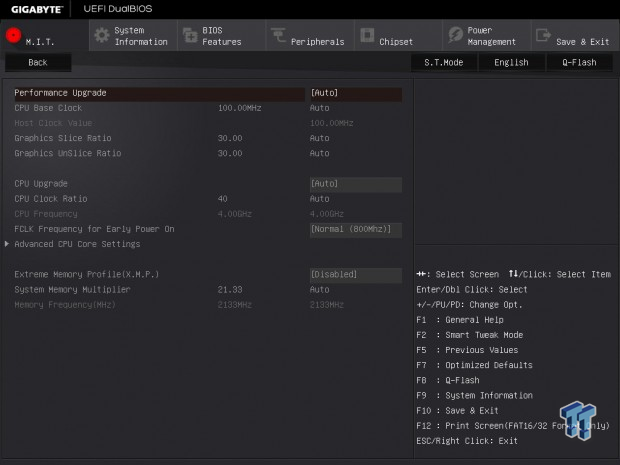Image resolution: width=620 pixels, height=465 pixels.
Task: Switch to the BIOS Features tab
Action: (221, 36)
